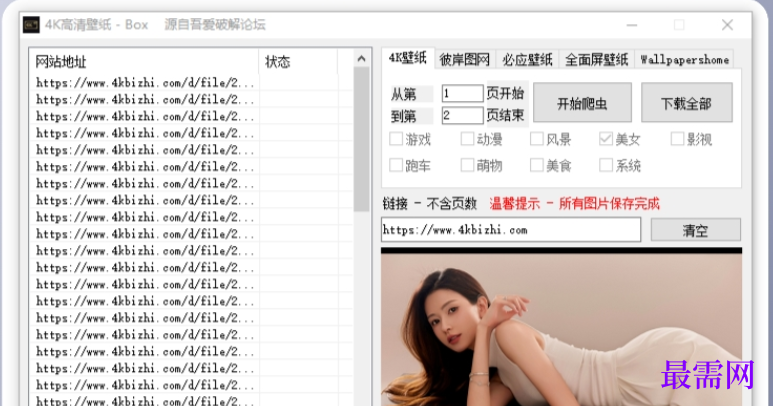Image resolution: width=773 pixels, height=406 pixels.
Task: Click the 网站地址 column header
Action: tap(144, 62)
